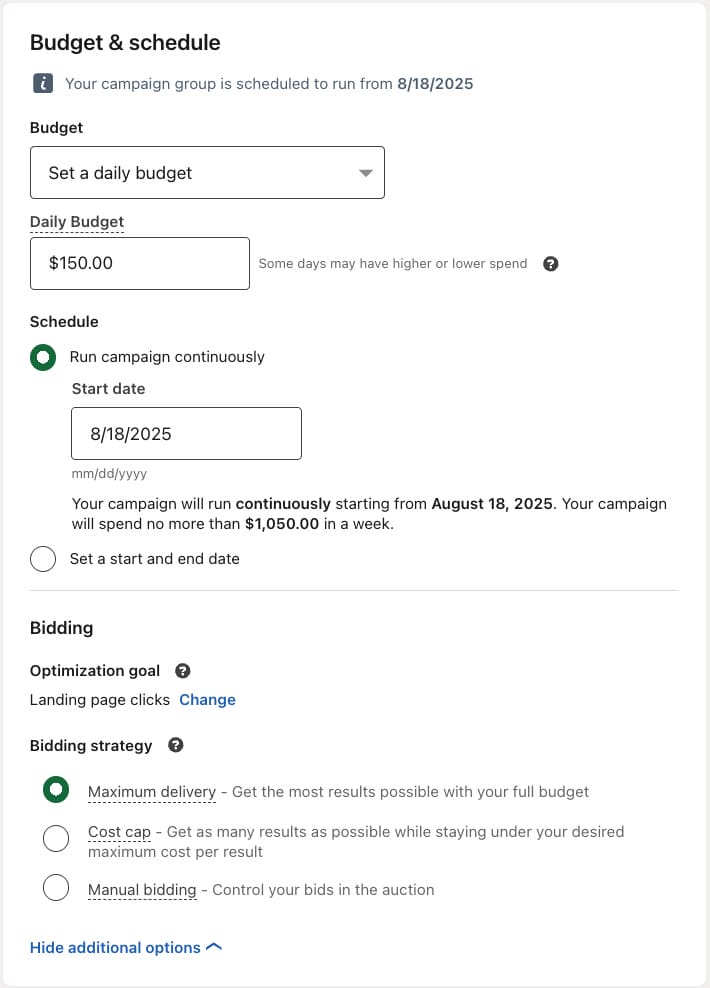Click the dropdown arrow on 'Set a daily budget'
Image resolution: width=710 pixels, height=988 pixels.
[365, 172]
